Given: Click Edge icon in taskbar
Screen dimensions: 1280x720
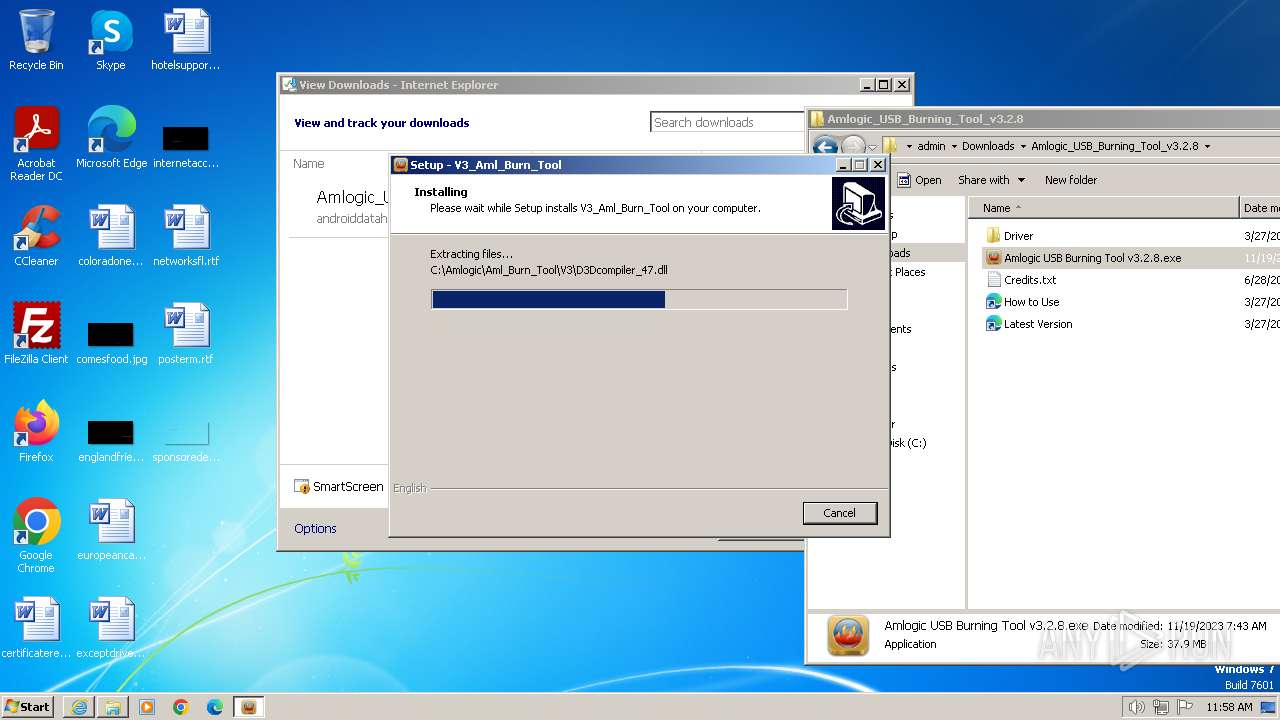Looking at the screenshot, I should [215, 707].
